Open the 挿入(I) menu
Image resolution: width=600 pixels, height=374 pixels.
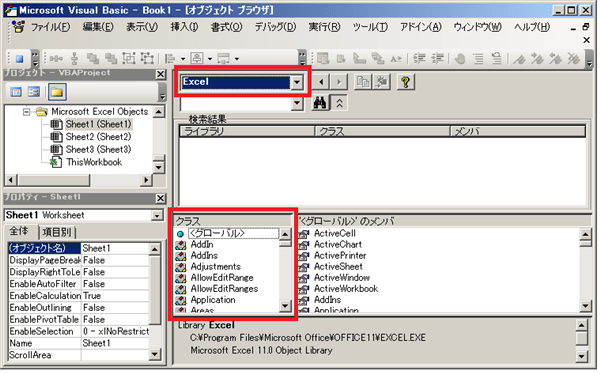click(x=184, y=27)
